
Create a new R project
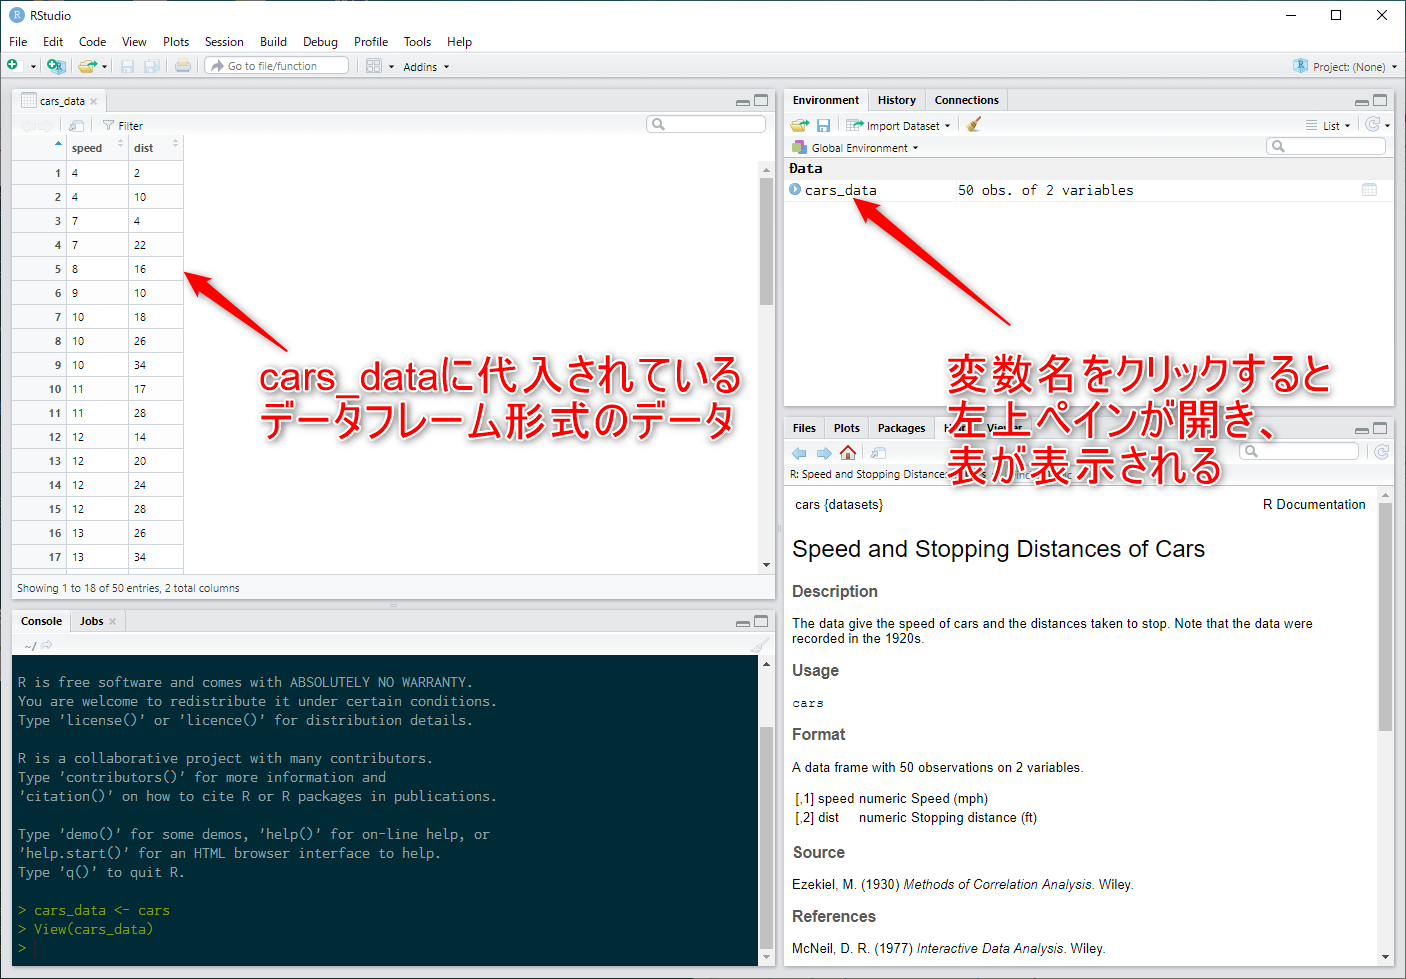point(56,66)
